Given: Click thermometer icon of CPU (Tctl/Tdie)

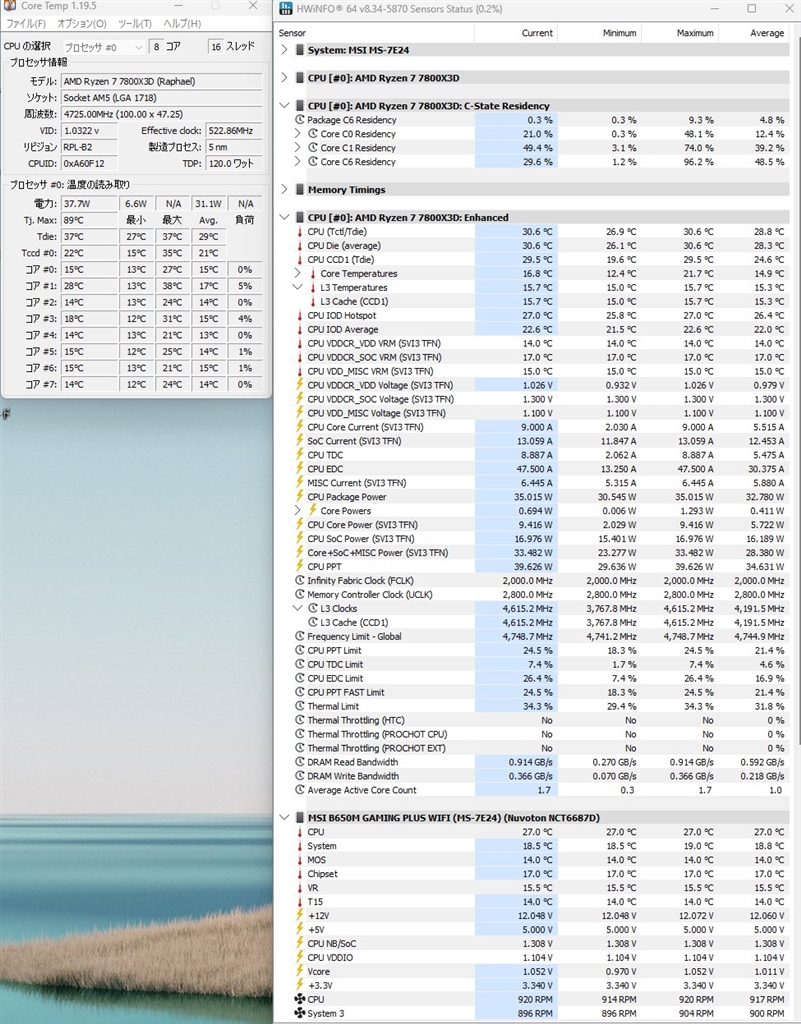Looking at the screenshot, I should tap(300, 231).
